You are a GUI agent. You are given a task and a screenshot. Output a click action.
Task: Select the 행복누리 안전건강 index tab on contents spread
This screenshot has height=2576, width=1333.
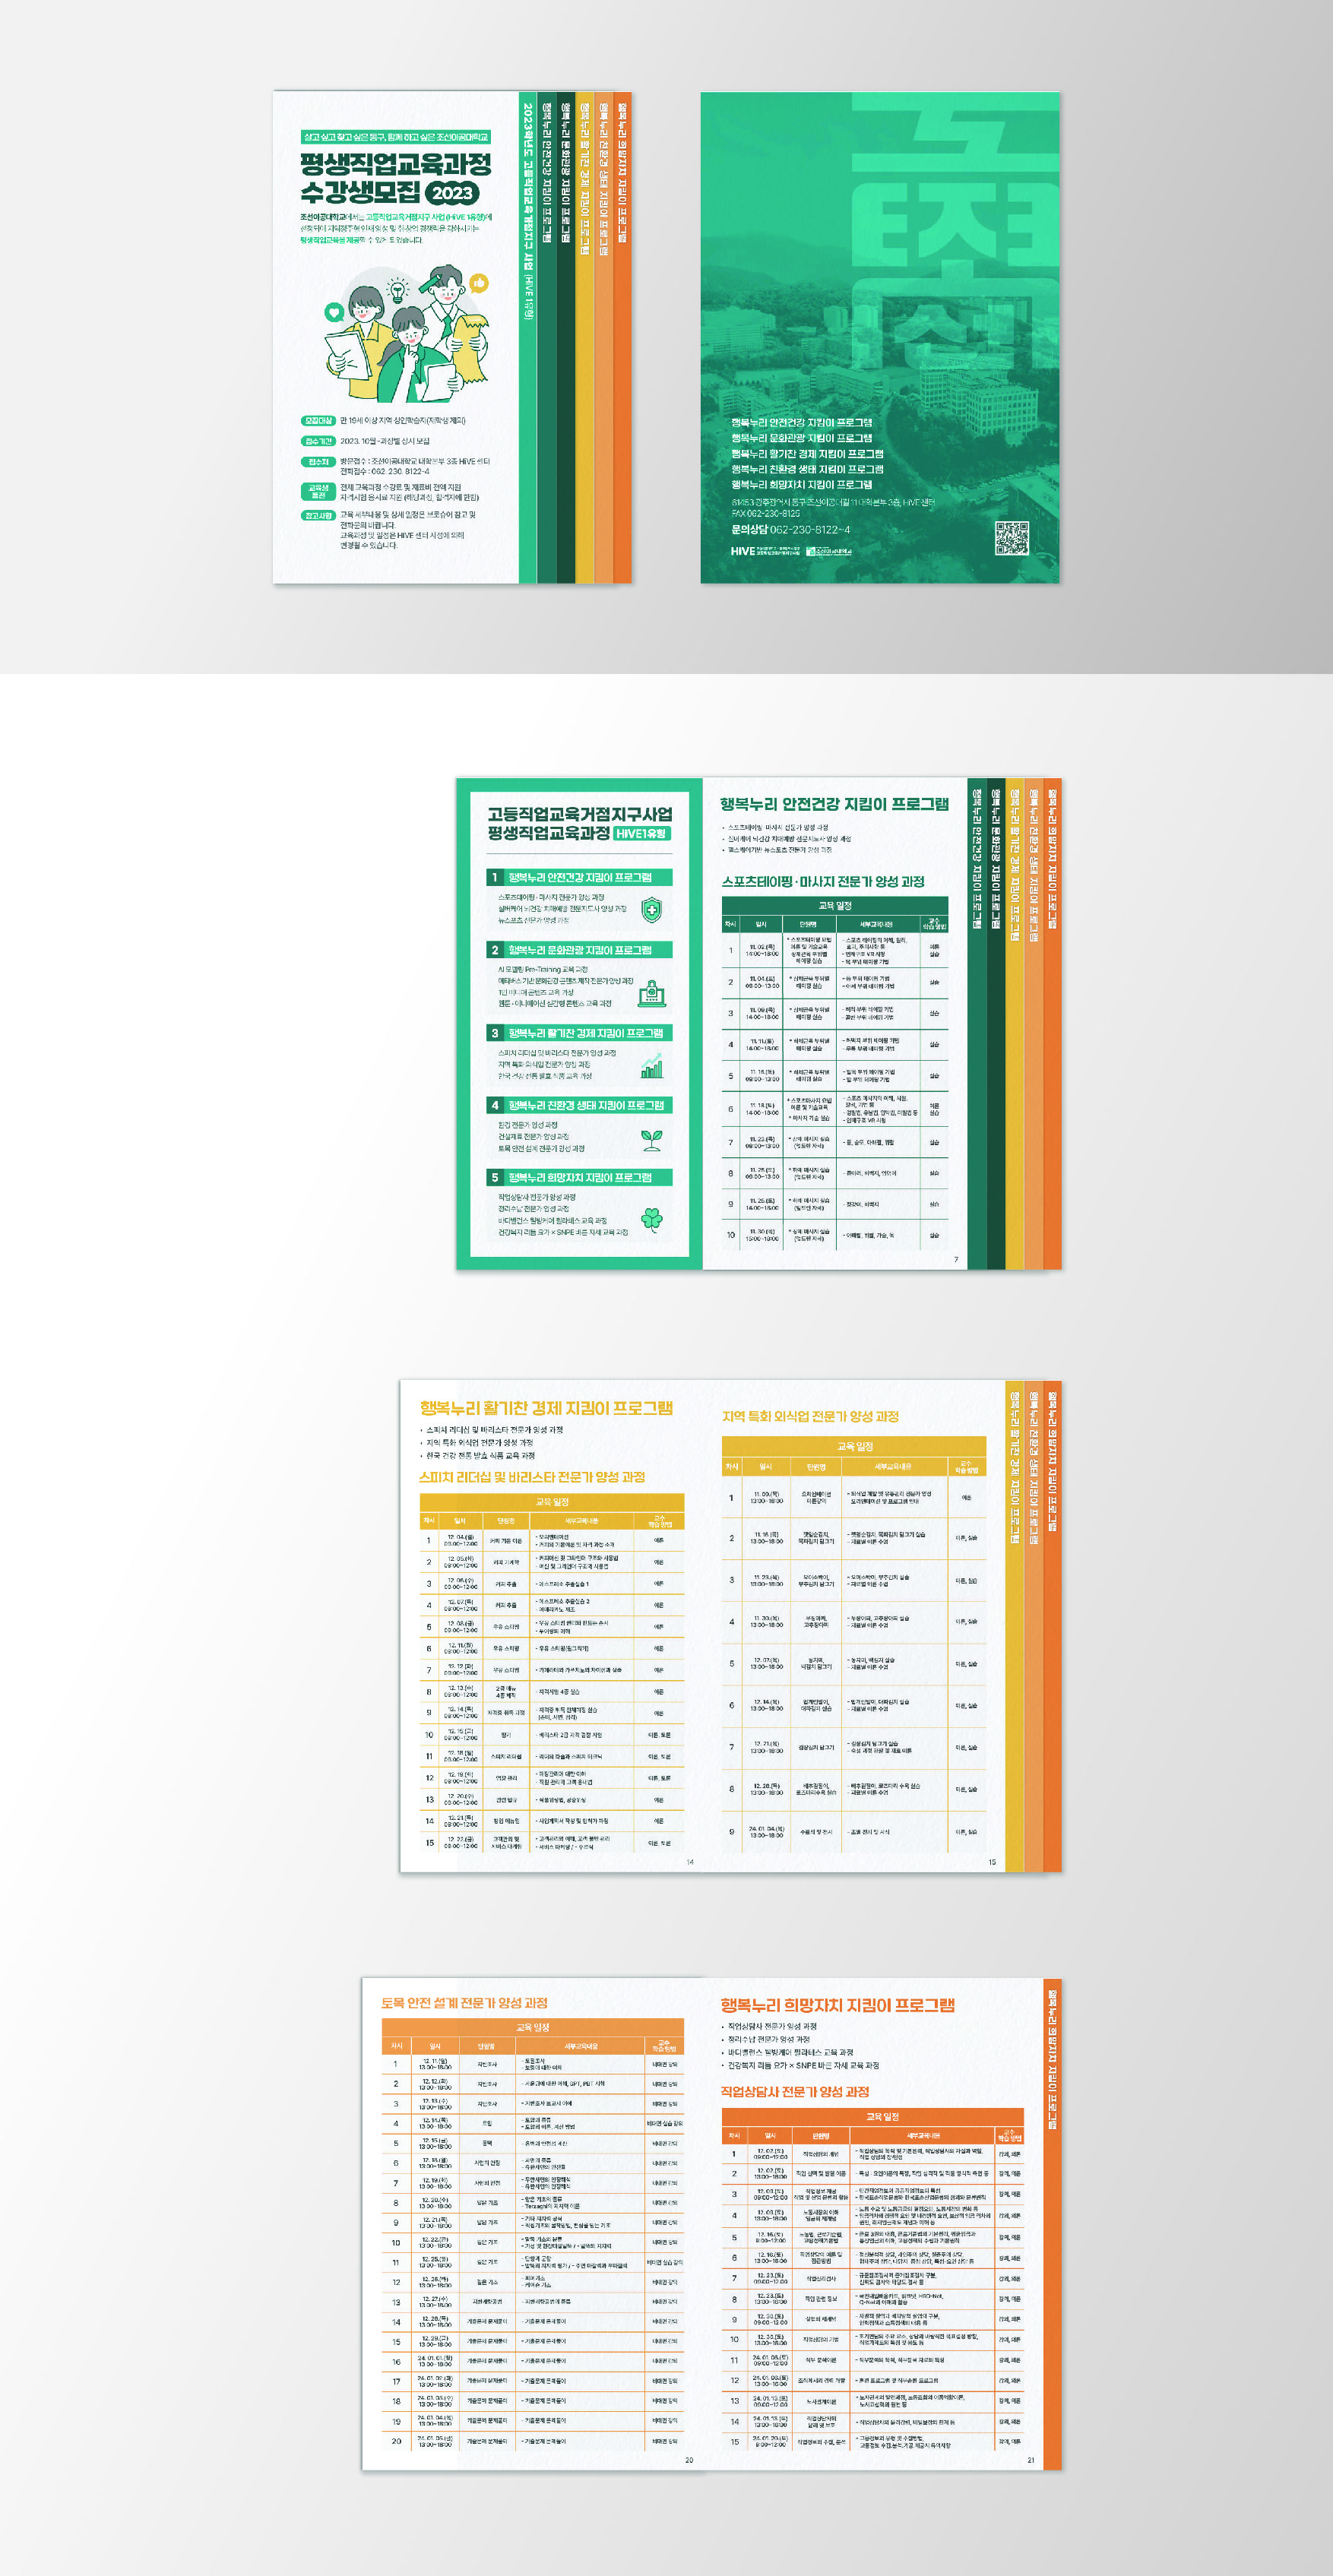tap(977, 1024)
